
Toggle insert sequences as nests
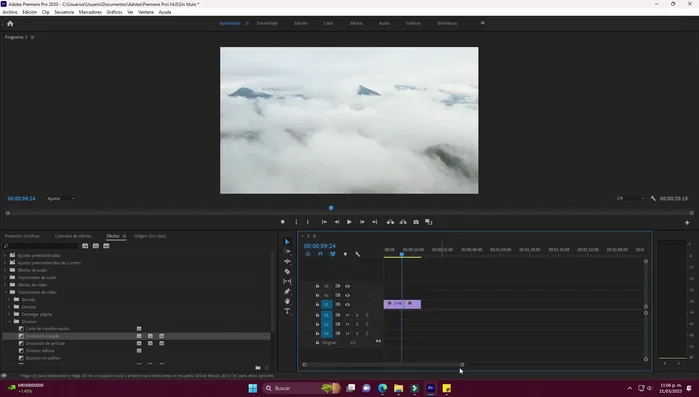point(308,254)
